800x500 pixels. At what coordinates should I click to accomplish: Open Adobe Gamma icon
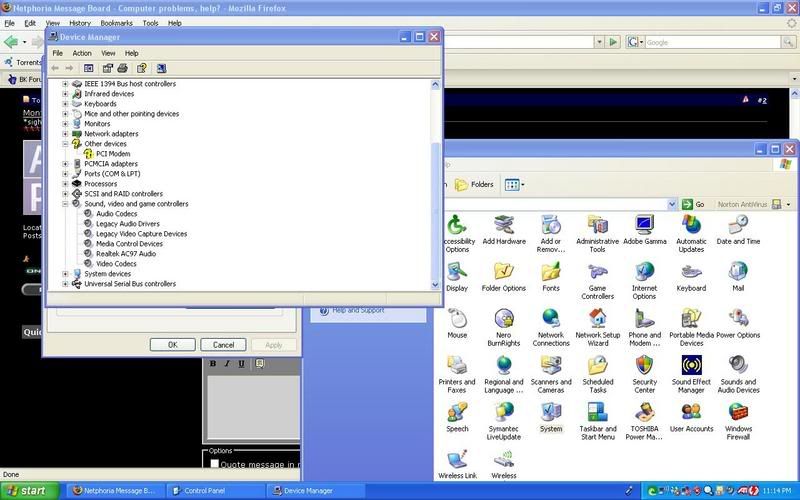pyautogui.click(x=644, y=230)
